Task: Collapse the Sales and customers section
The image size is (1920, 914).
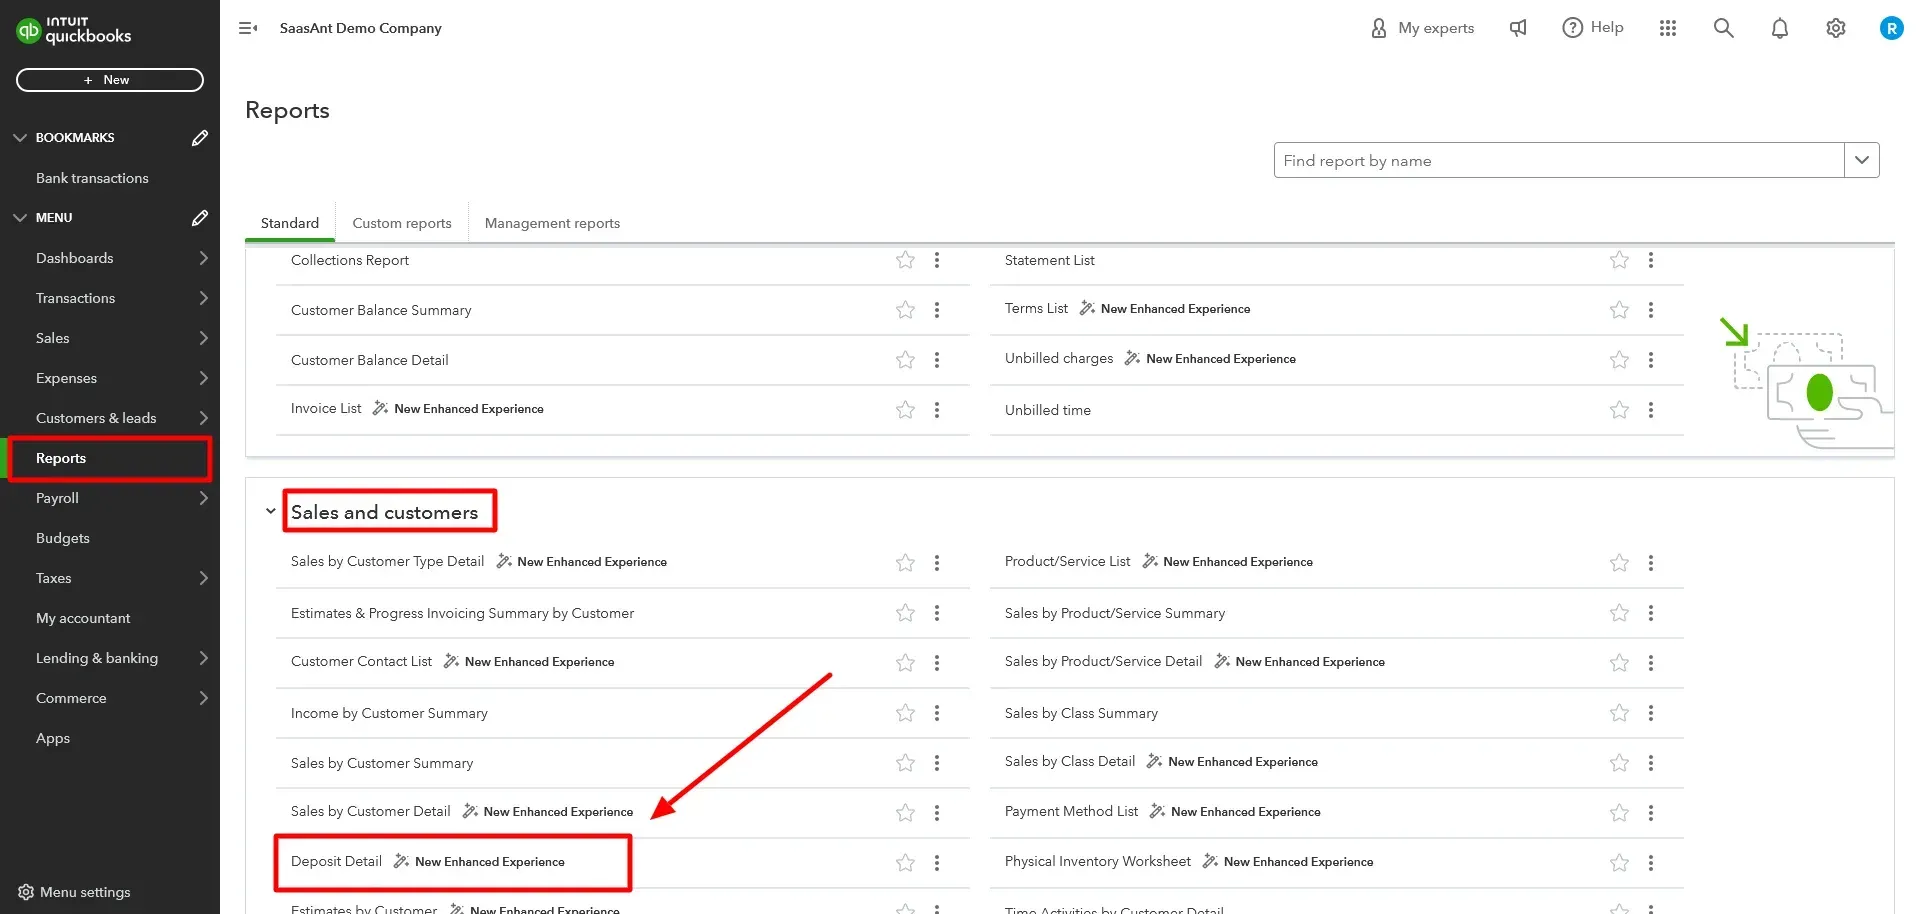Action: pos(270,511)
